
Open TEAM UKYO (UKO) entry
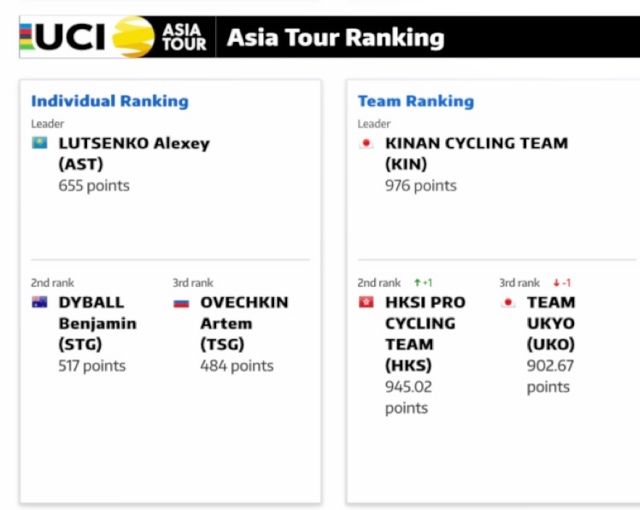pyautogui.click(x=551, y=323)
